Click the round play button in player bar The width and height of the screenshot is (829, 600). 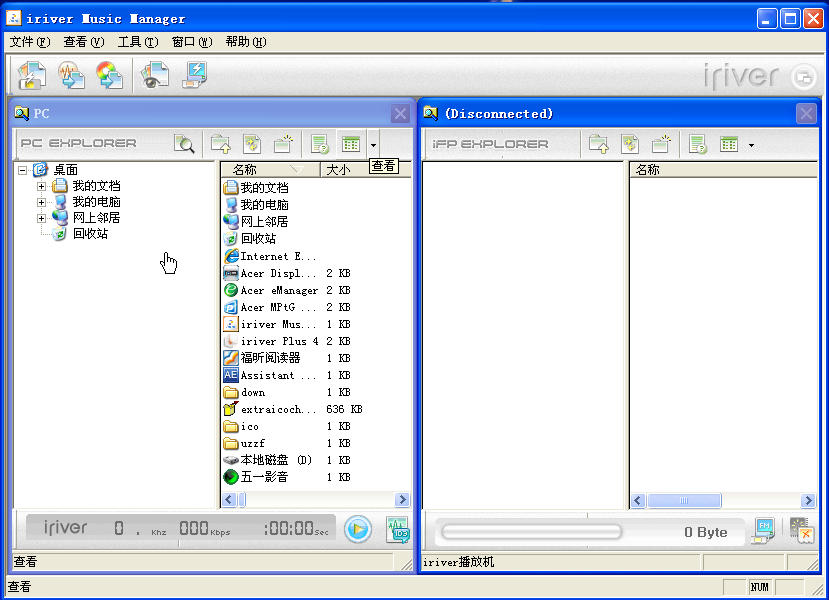point(358,529)
